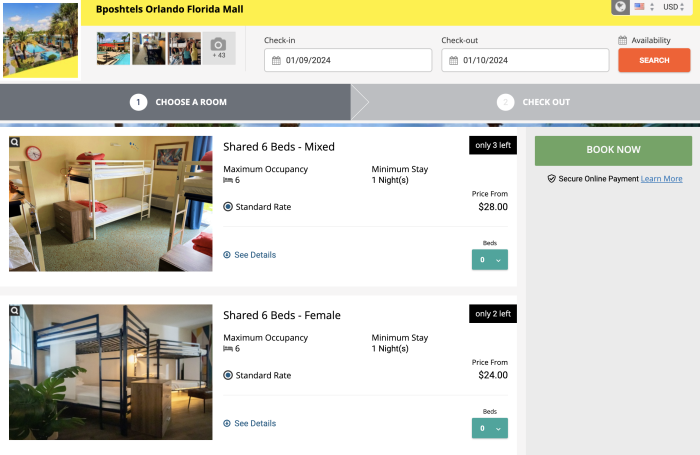Viewport: 700px width, 455px height.
Task: Zoom the Female room photo magnifier icon
Action: pyautogui.click(x=16, y=311)
